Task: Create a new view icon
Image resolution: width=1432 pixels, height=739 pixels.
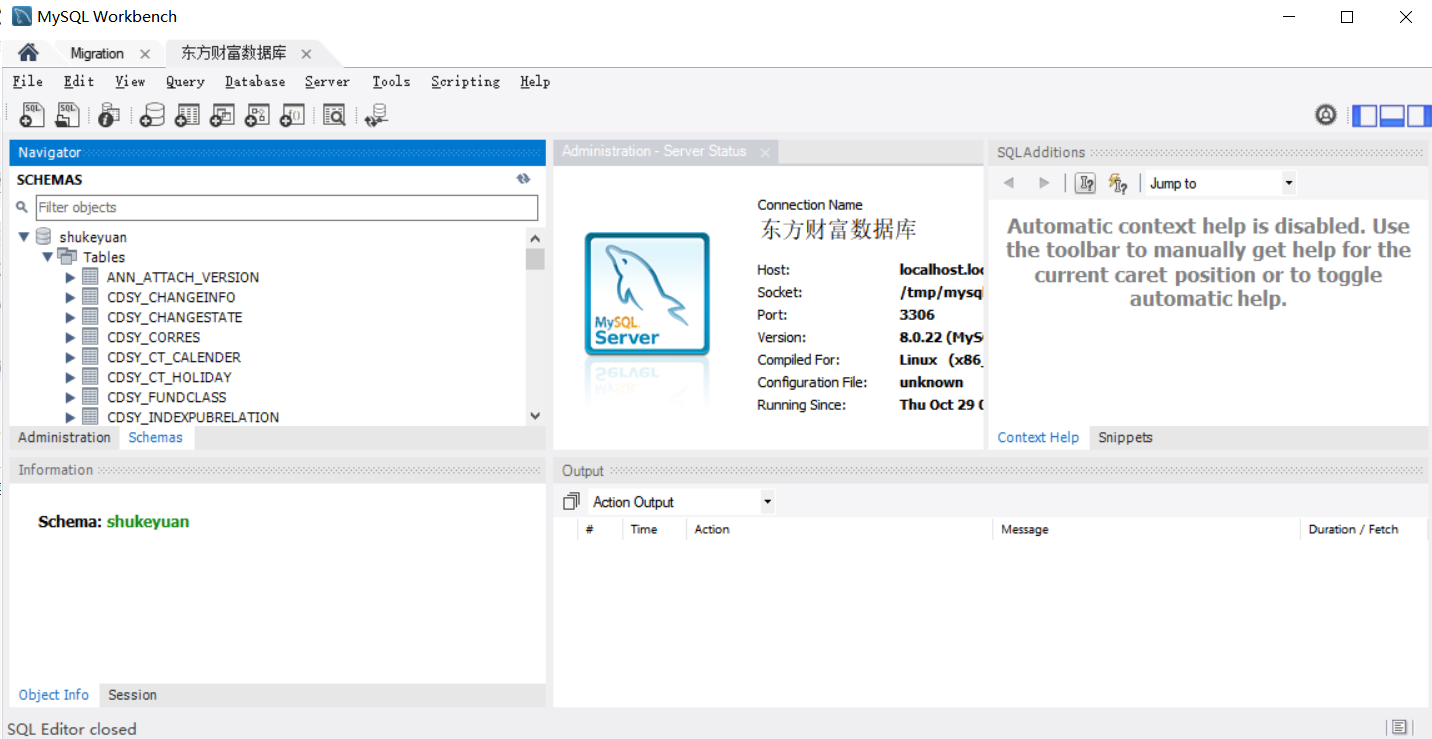Action: point(222,115)
